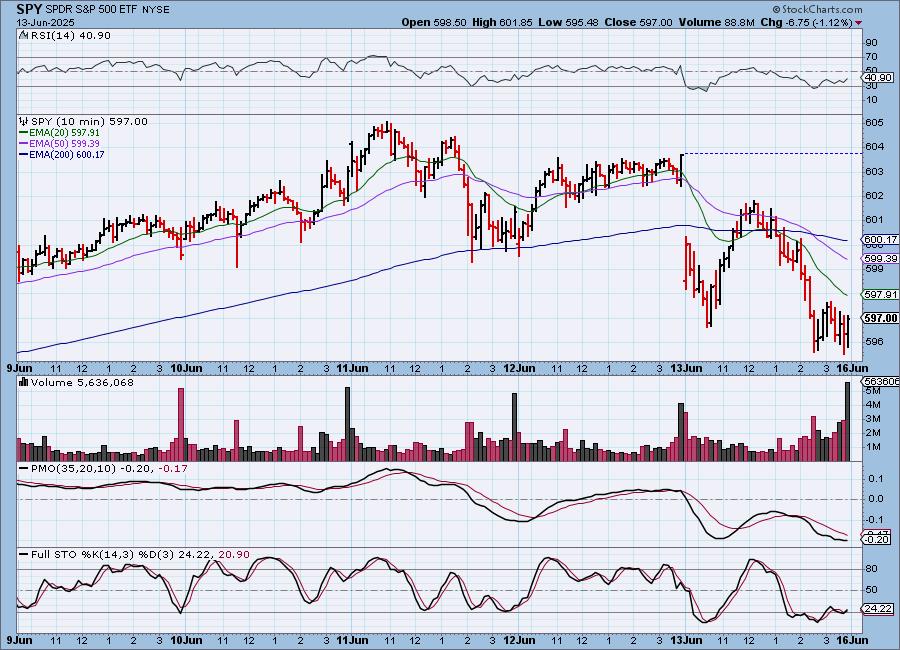Click the EMA(50) 599.39 legend text
This screenshot has height=650, width=900.
64,144
